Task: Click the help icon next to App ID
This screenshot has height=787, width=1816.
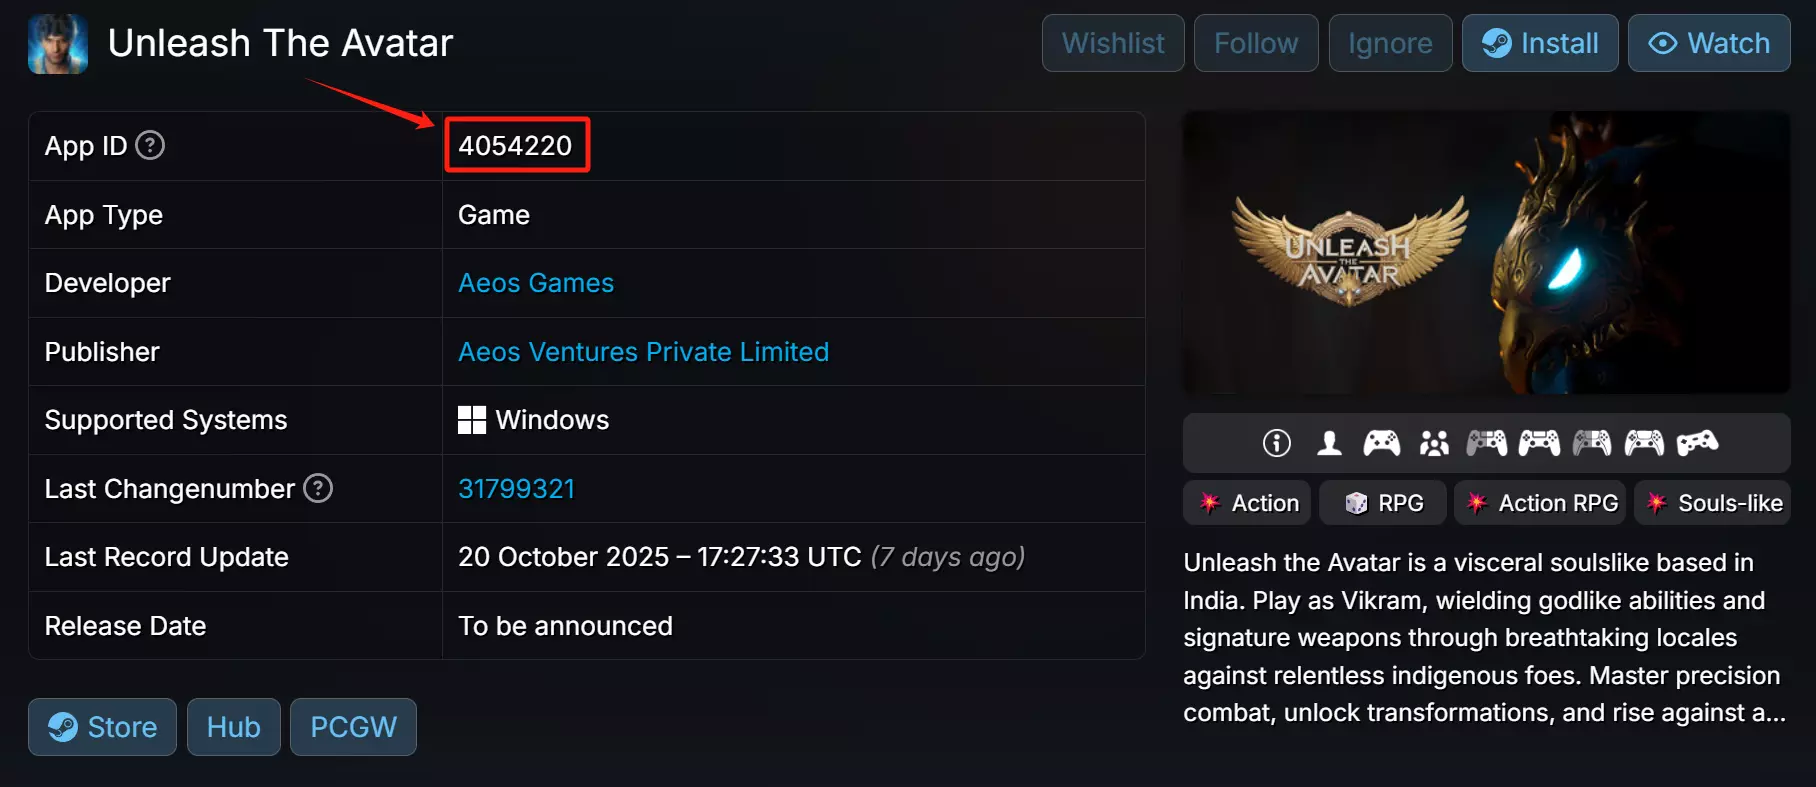Action: [x=150, y=146]
